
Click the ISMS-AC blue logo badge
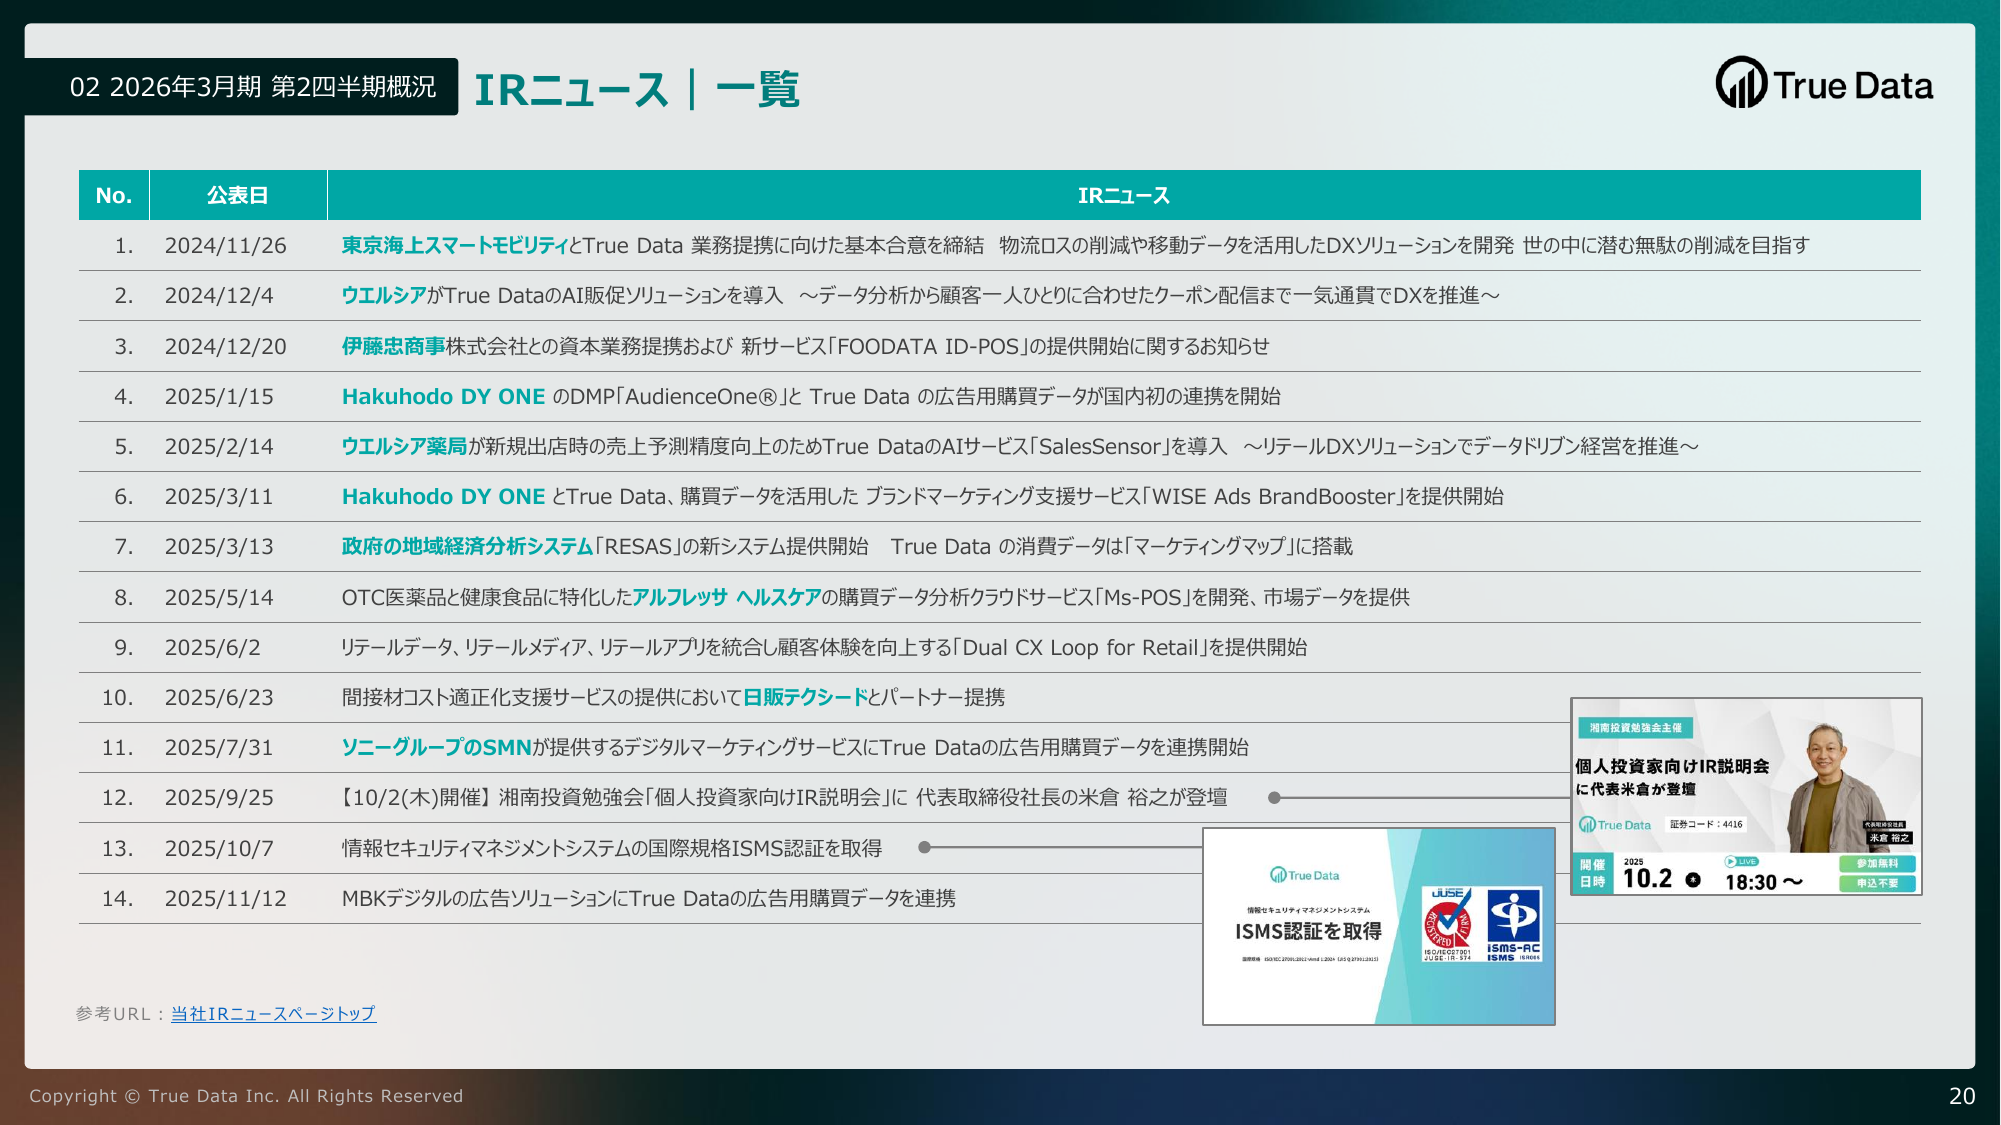1513,925
